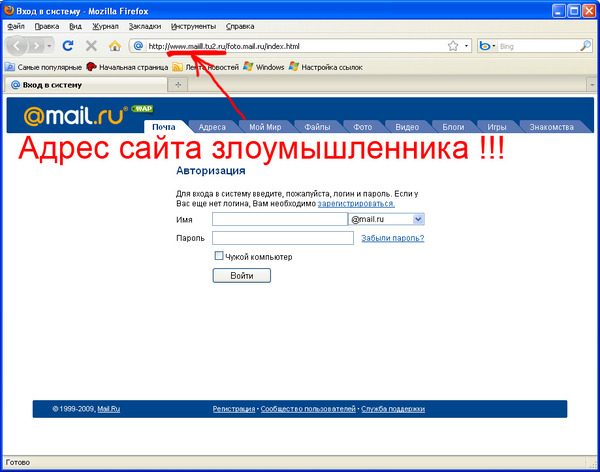Check the Чужой компьютер checkbox

[x=218, y=256]
